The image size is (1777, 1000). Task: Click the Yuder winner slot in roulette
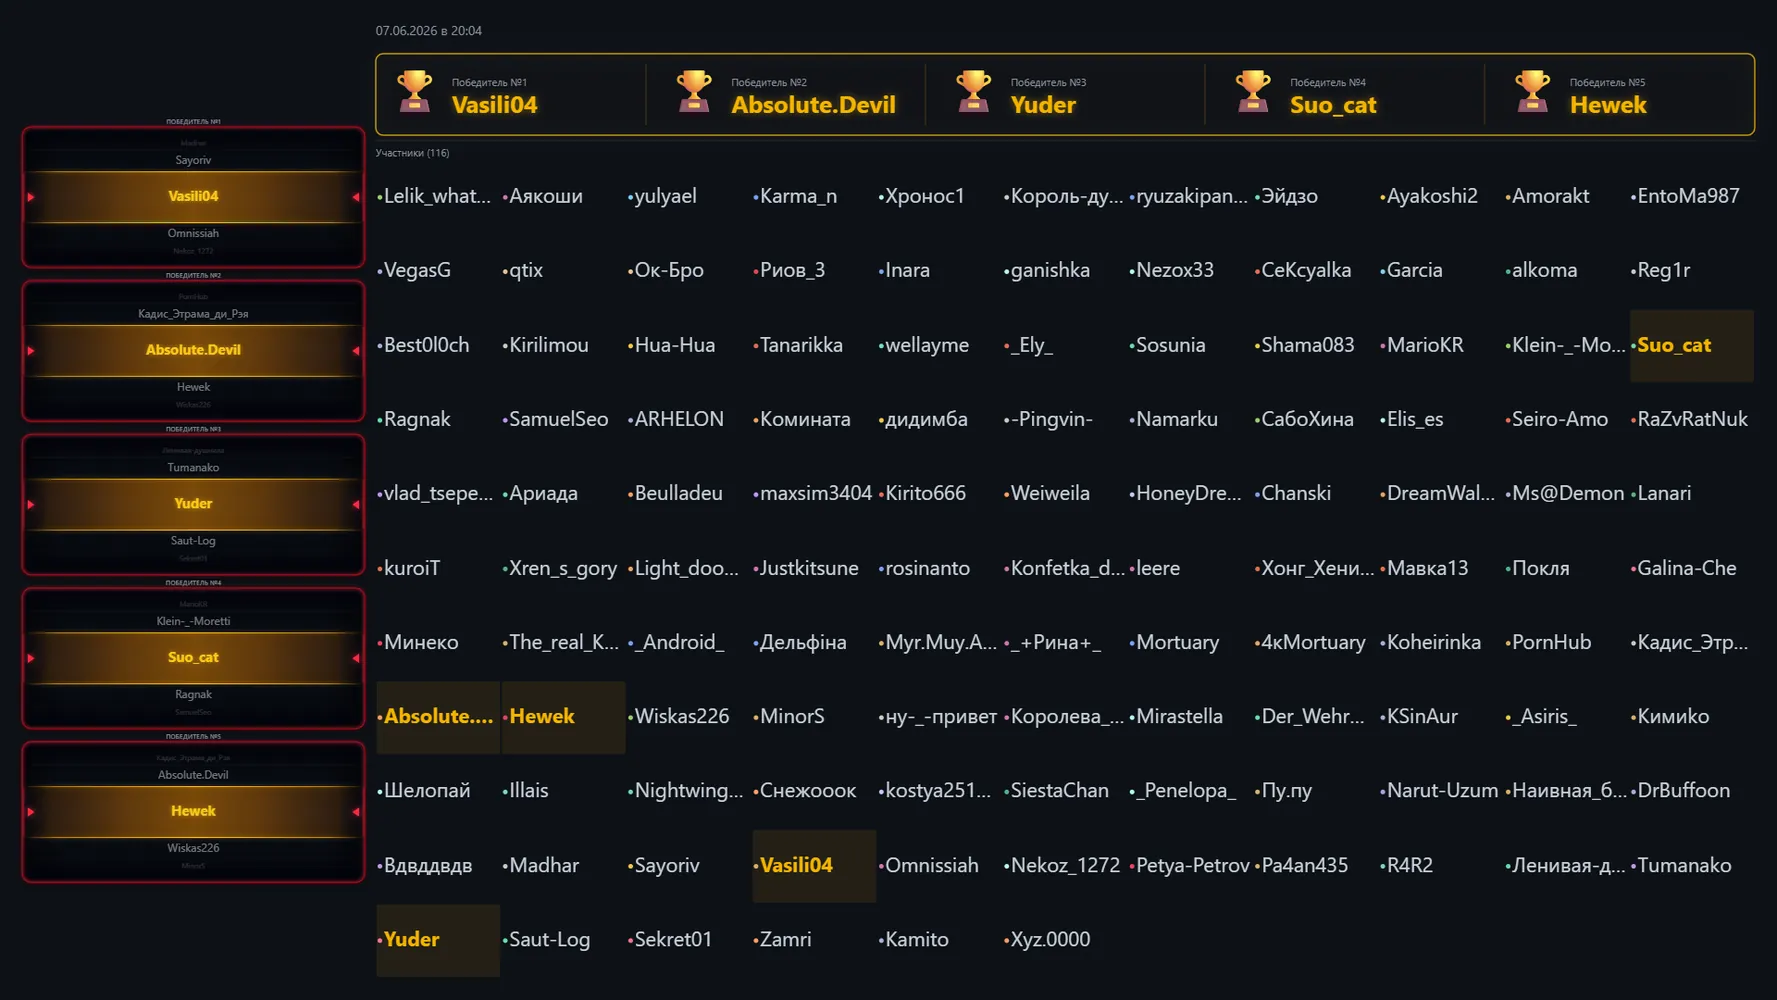point(193,504)
